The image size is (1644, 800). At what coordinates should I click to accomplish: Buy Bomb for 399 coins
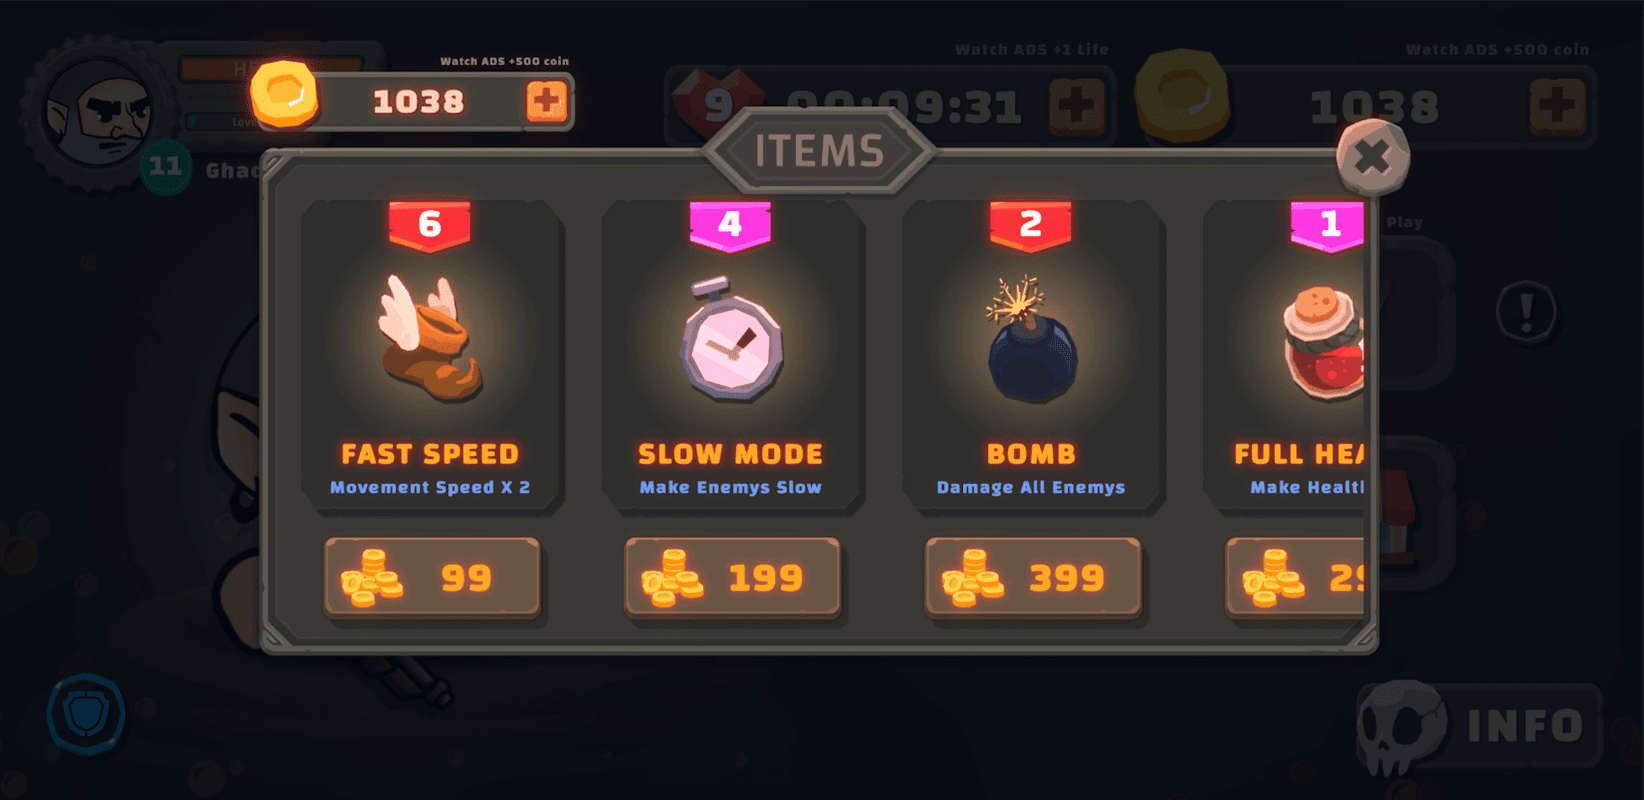(x=1033, y=577)
